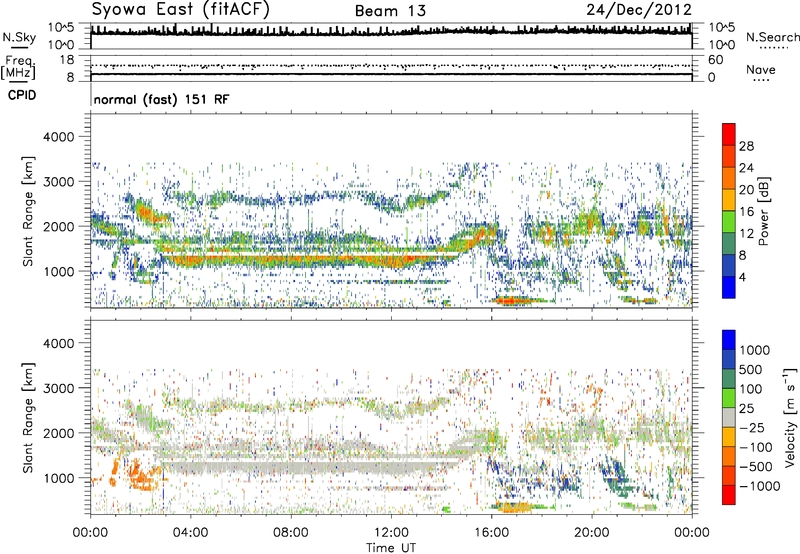800x554 pixels.
Task: Click the '20:00' time axis label
Action: coord(591,533)
